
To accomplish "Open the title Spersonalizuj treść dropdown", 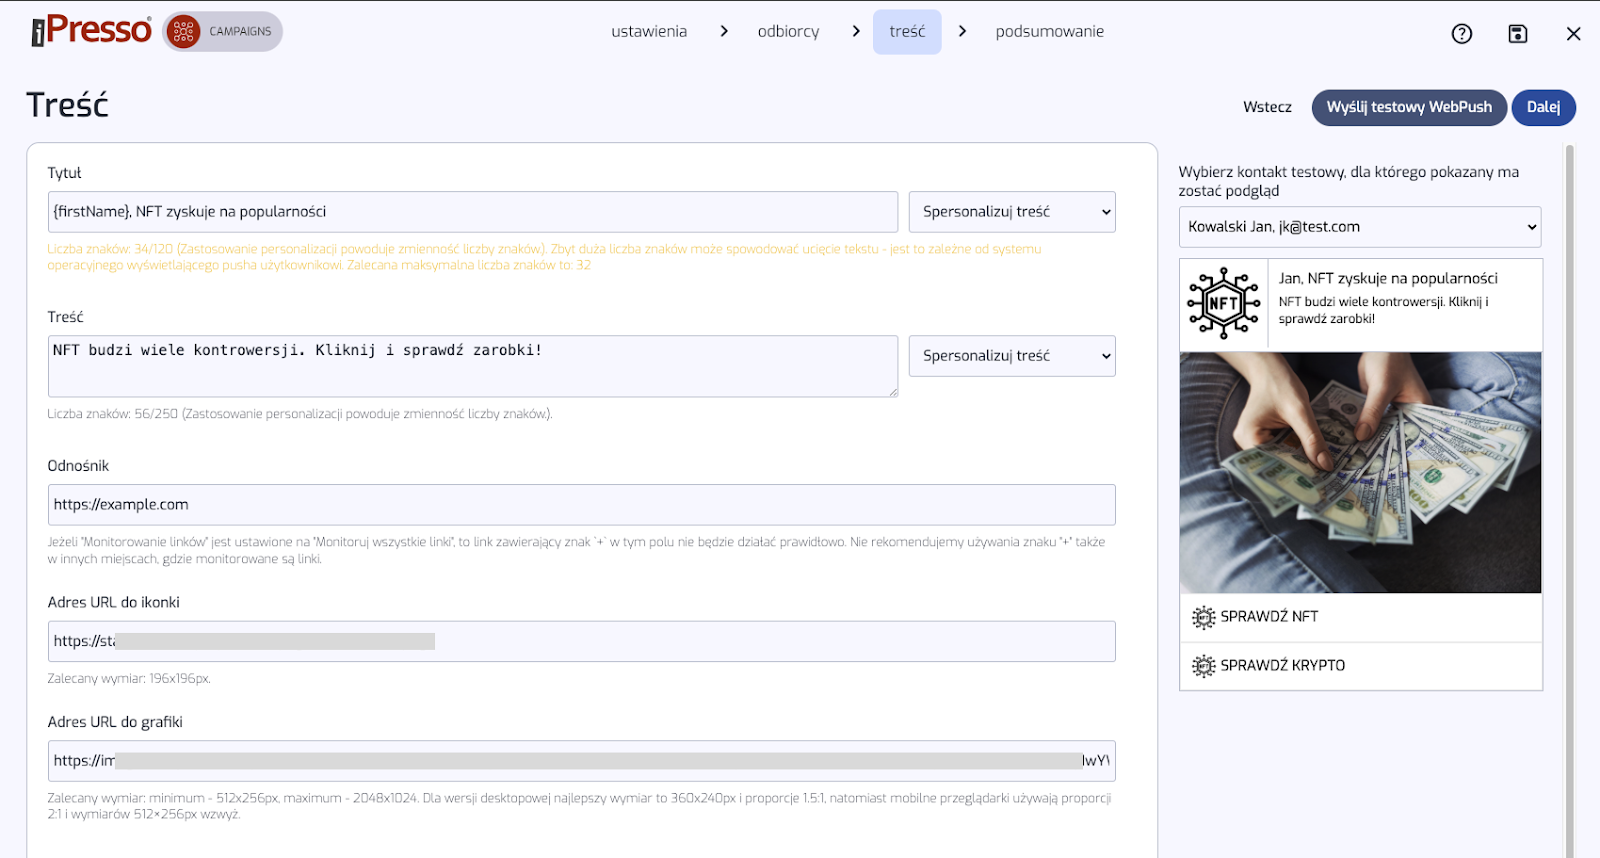I will click(x=1011, y=212).
